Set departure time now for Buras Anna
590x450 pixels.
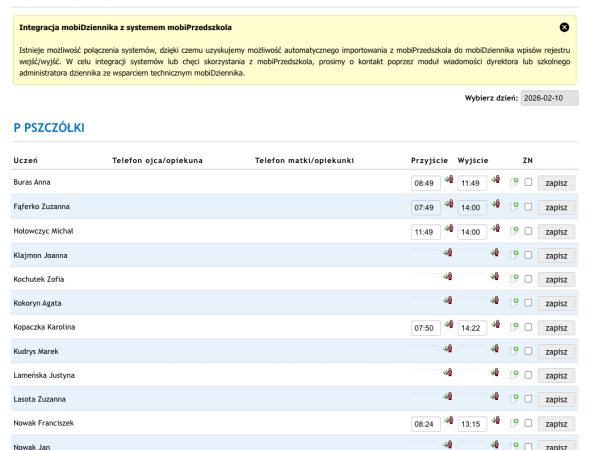pyautogui.click(x=496, y=179)
